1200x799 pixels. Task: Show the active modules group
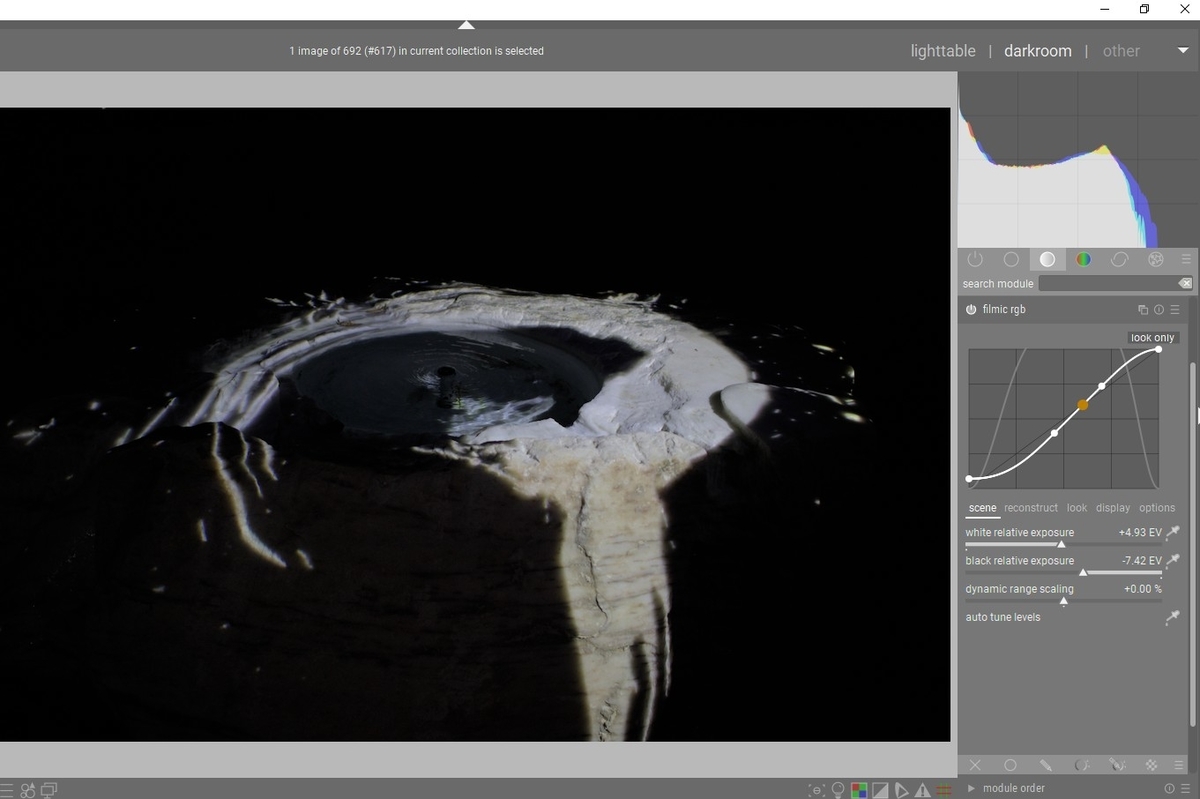(975, 259)
